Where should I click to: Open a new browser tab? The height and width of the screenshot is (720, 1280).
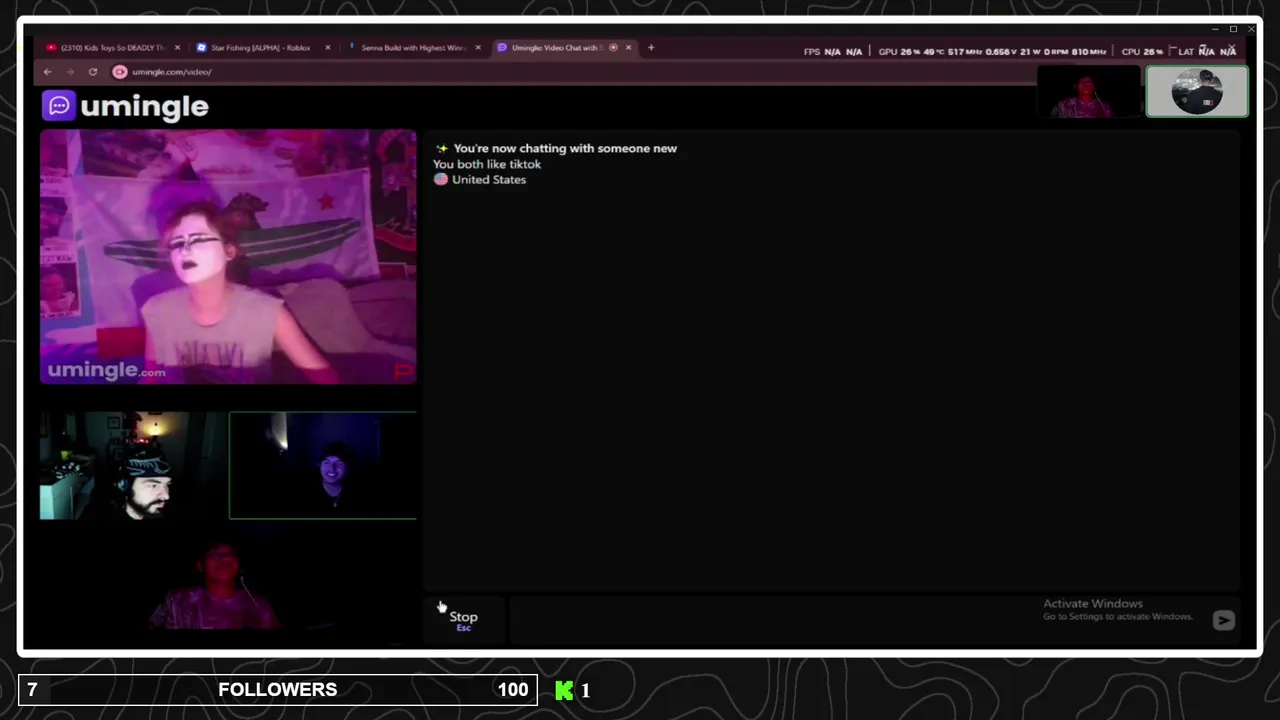pos(651,47)
